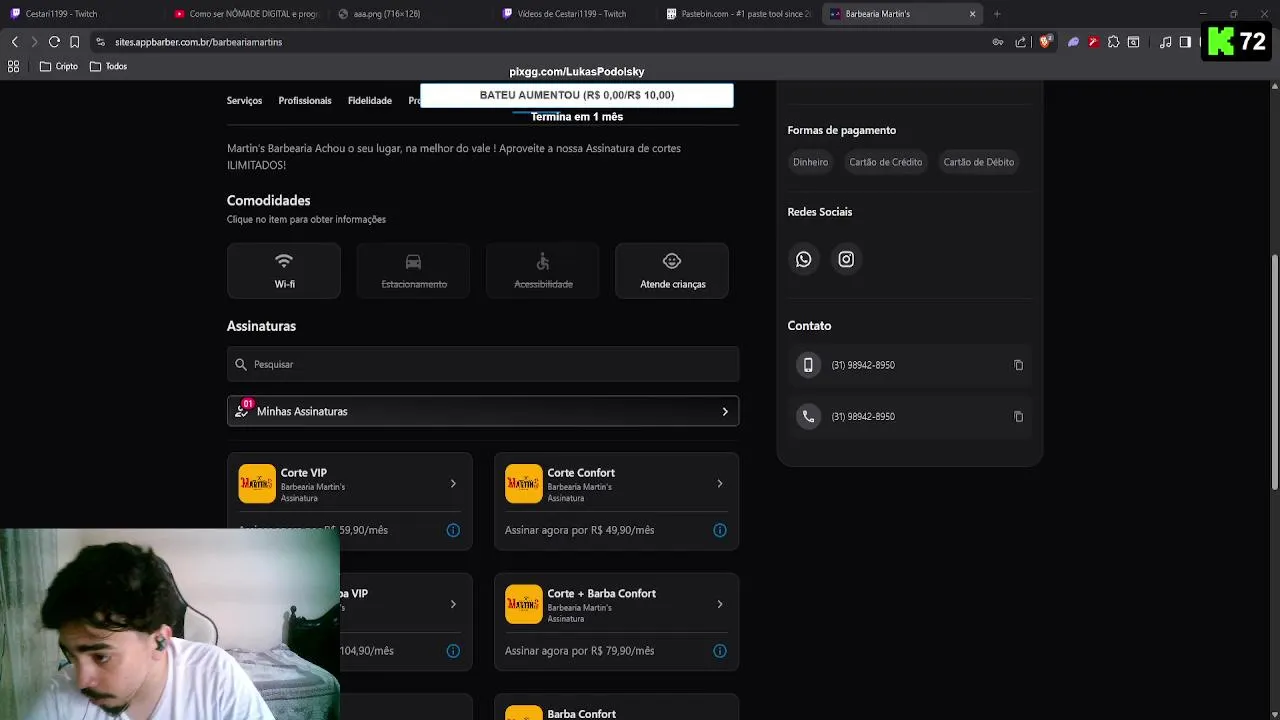Click the Corte VIP plan logo

[257, 484]
